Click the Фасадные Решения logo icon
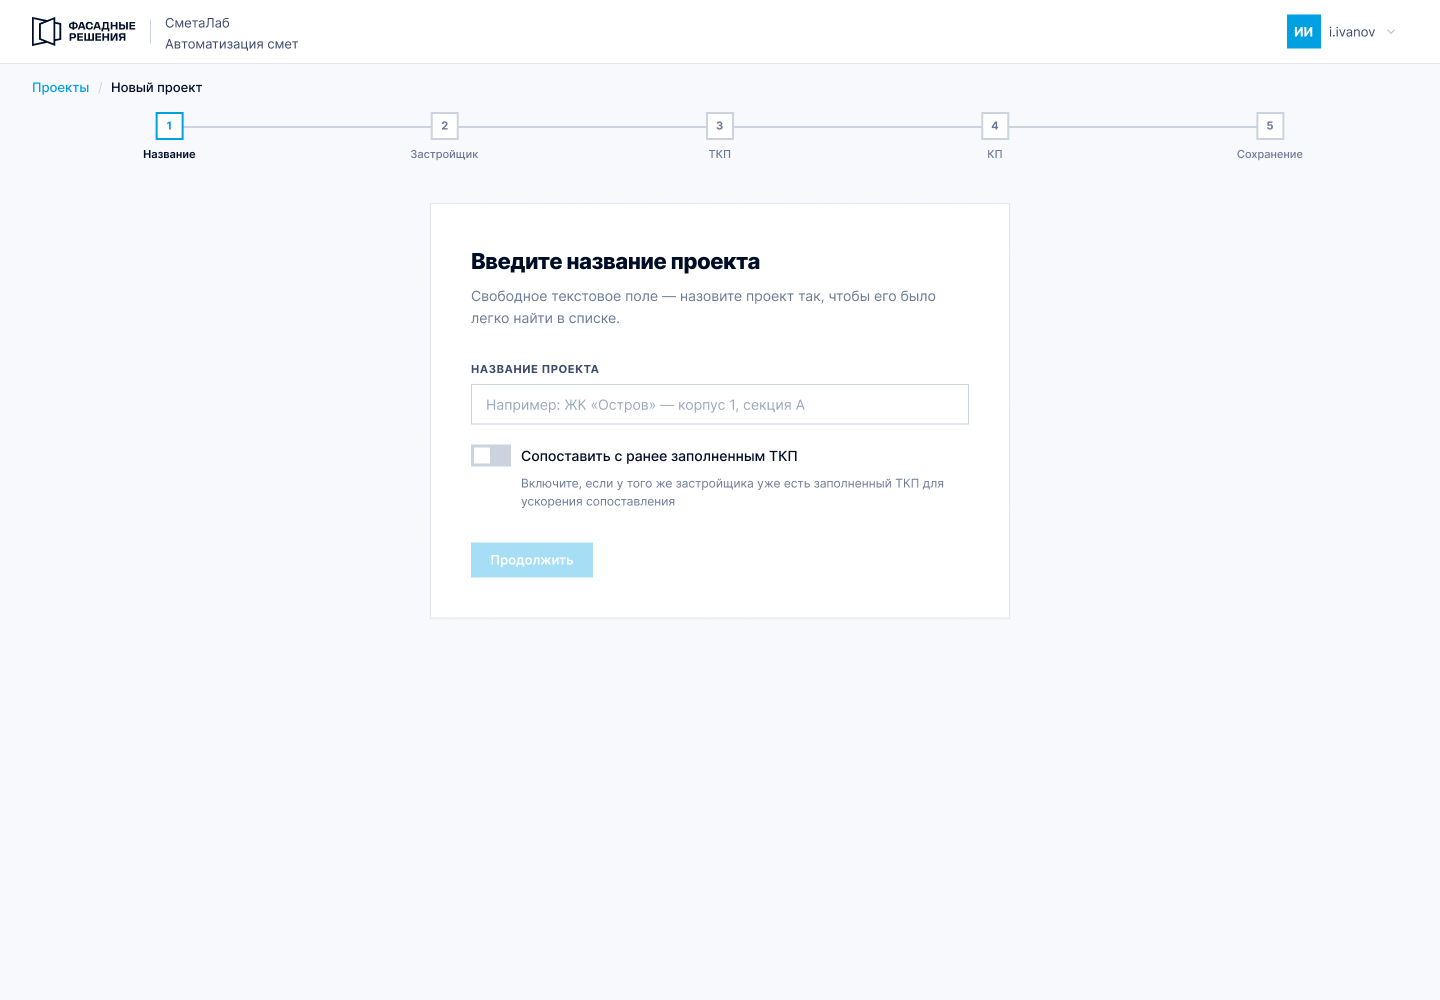Viewport: 1440px width, 1000px height. [47, 32]
